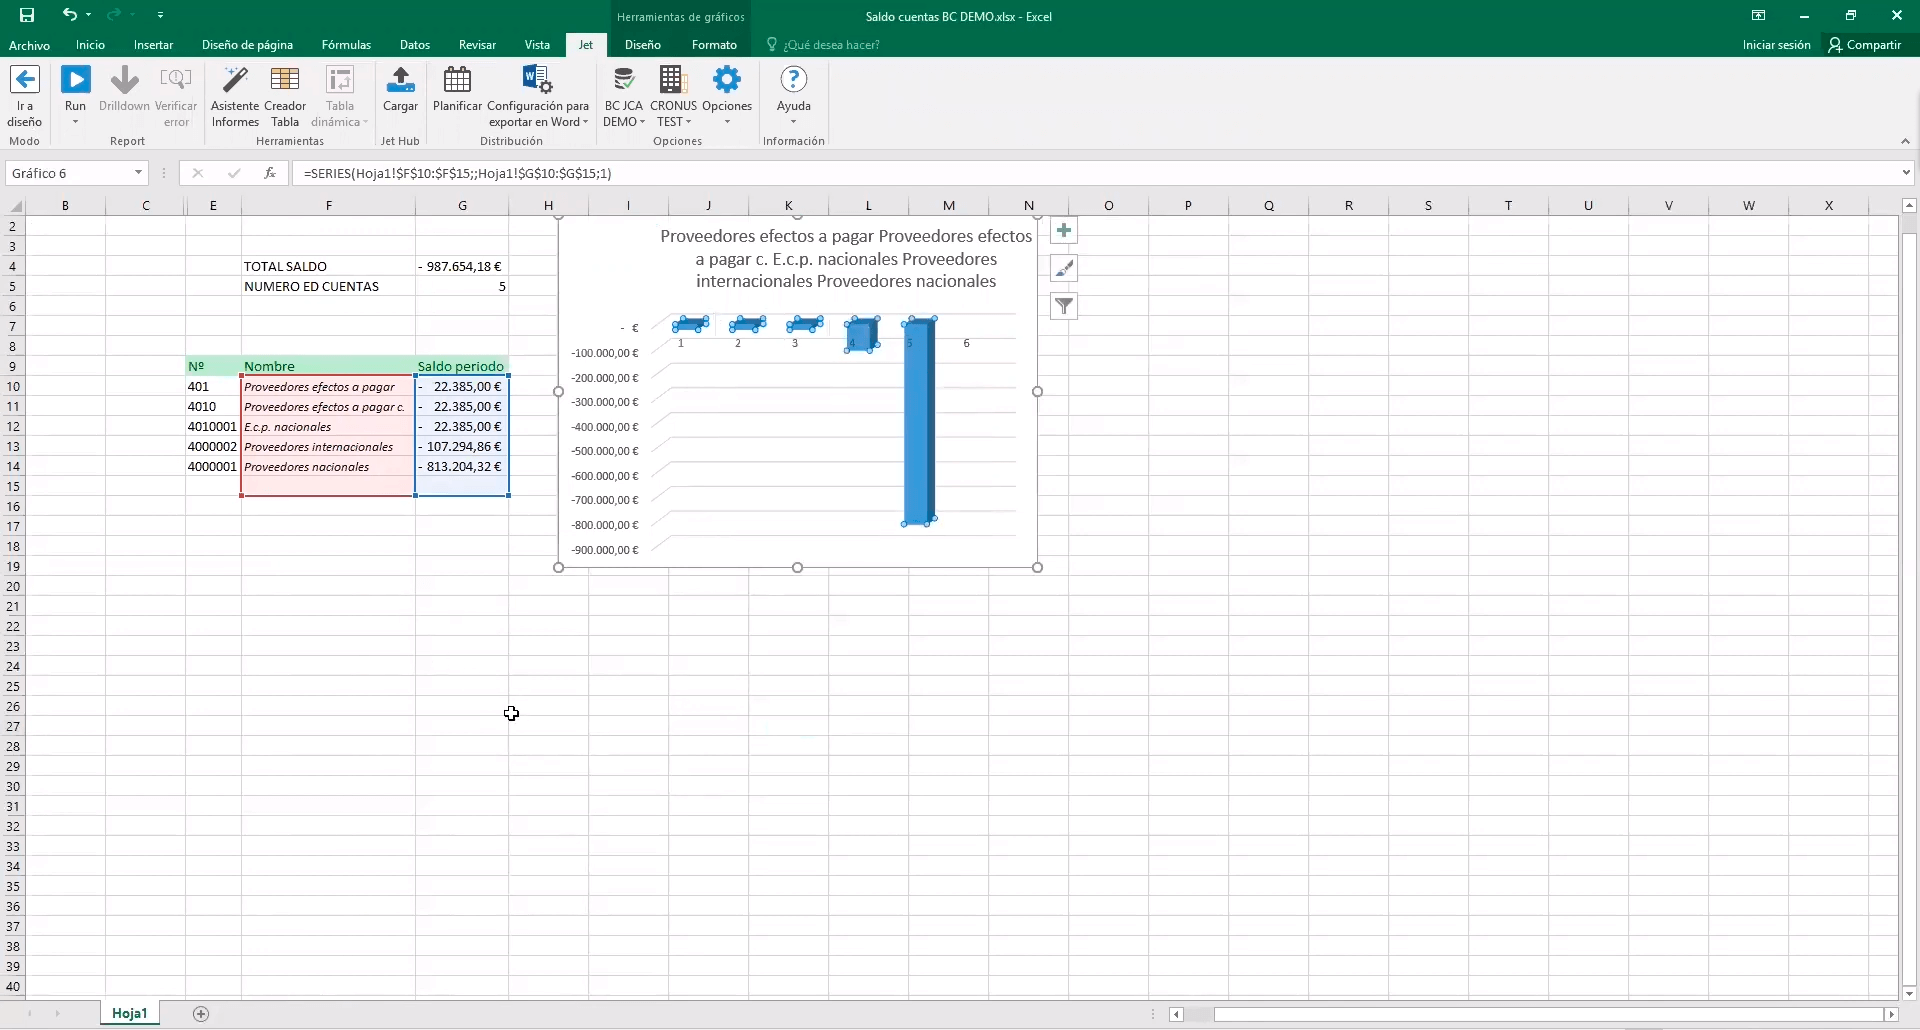Expand the formula bar
The height and width of the screenshot is (1030, 1920).
[x=1905, y=173]
